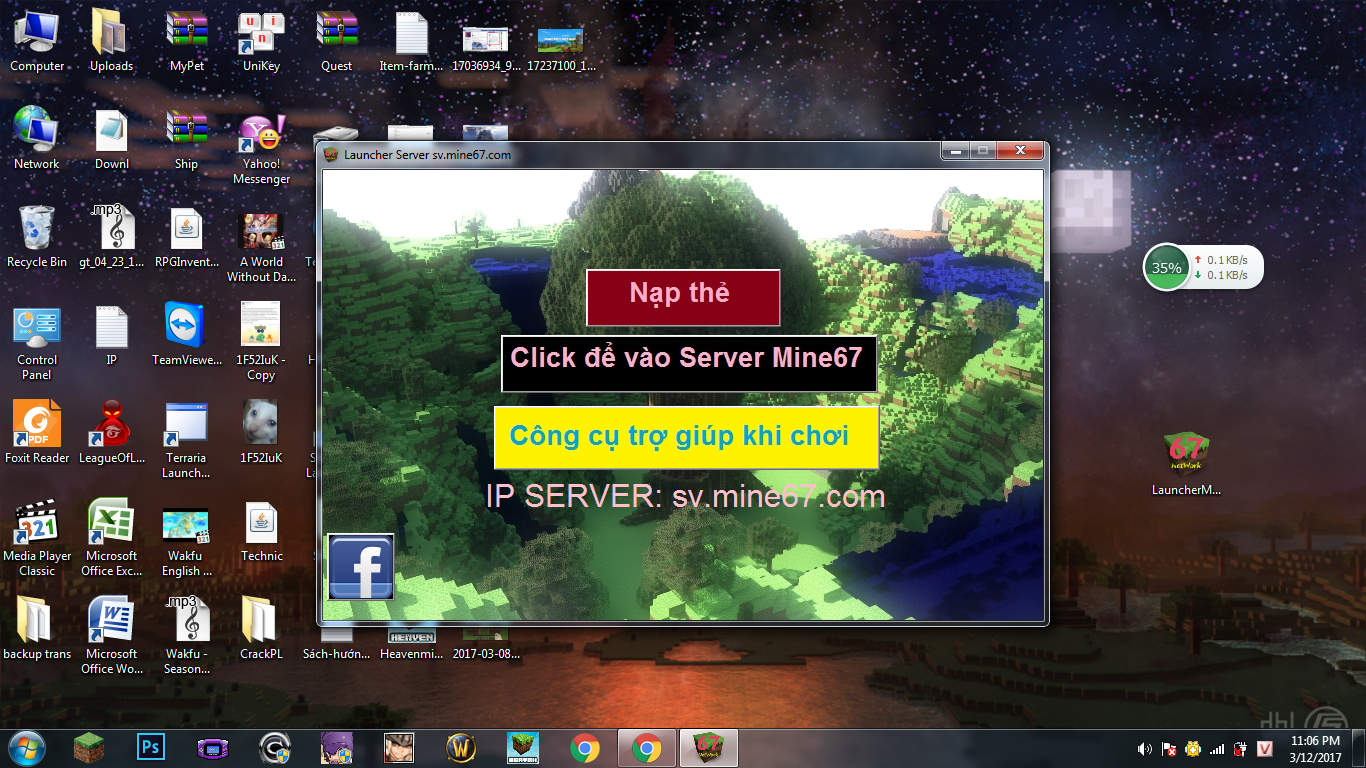Click the "Sách-hướn..." desktop file label

336,654
